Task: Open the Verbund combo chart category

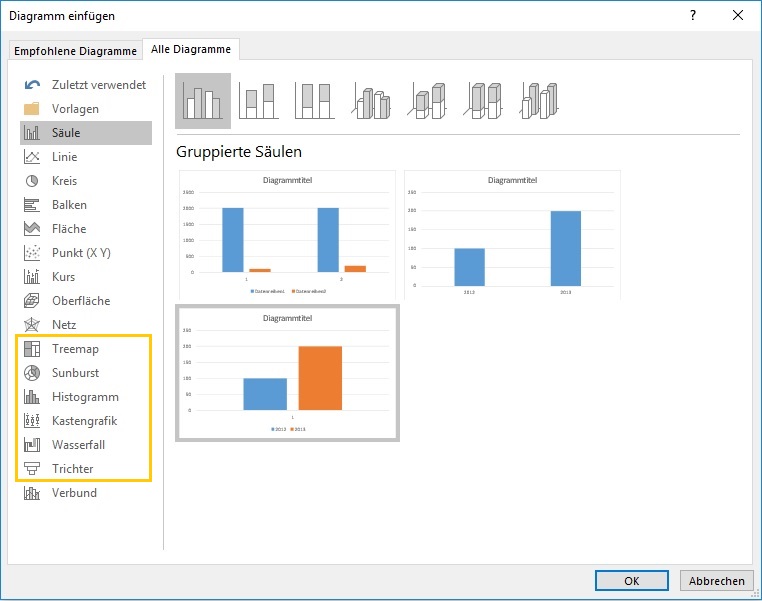Action: (x=74, y=493)
